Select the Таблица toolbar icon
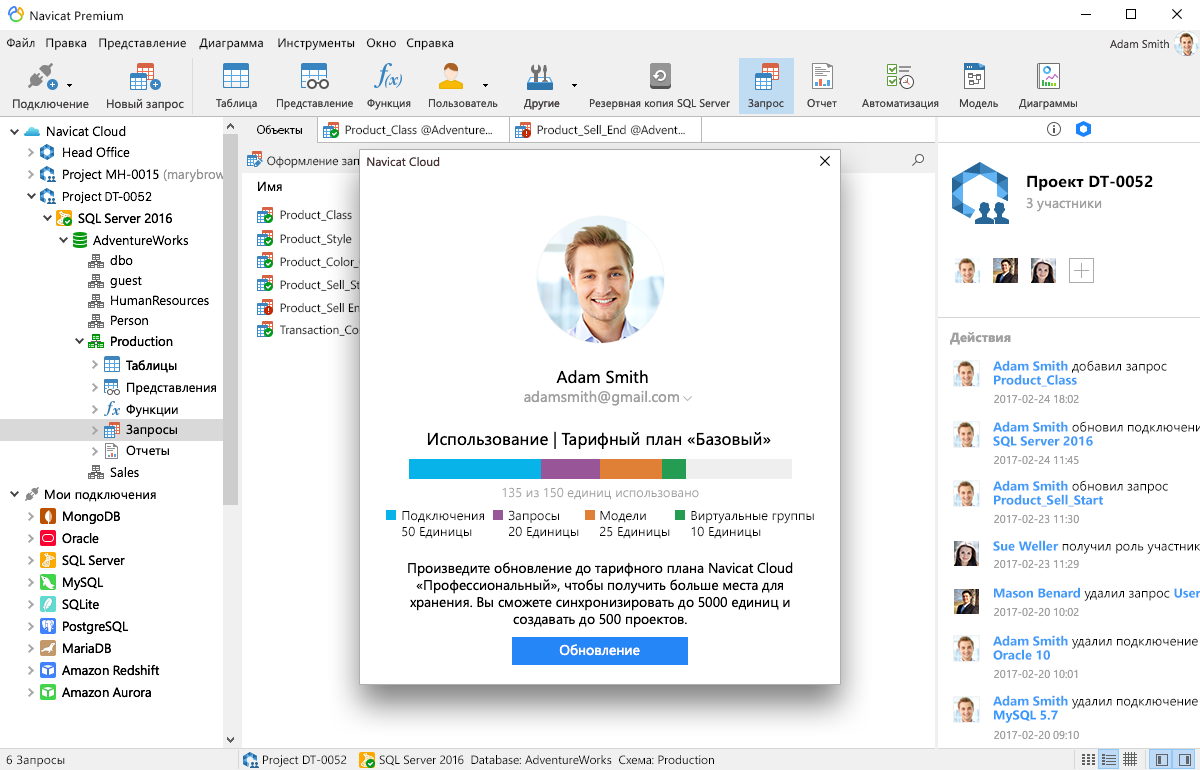The width and height of the screenshot is (1200, 770). 236,77
